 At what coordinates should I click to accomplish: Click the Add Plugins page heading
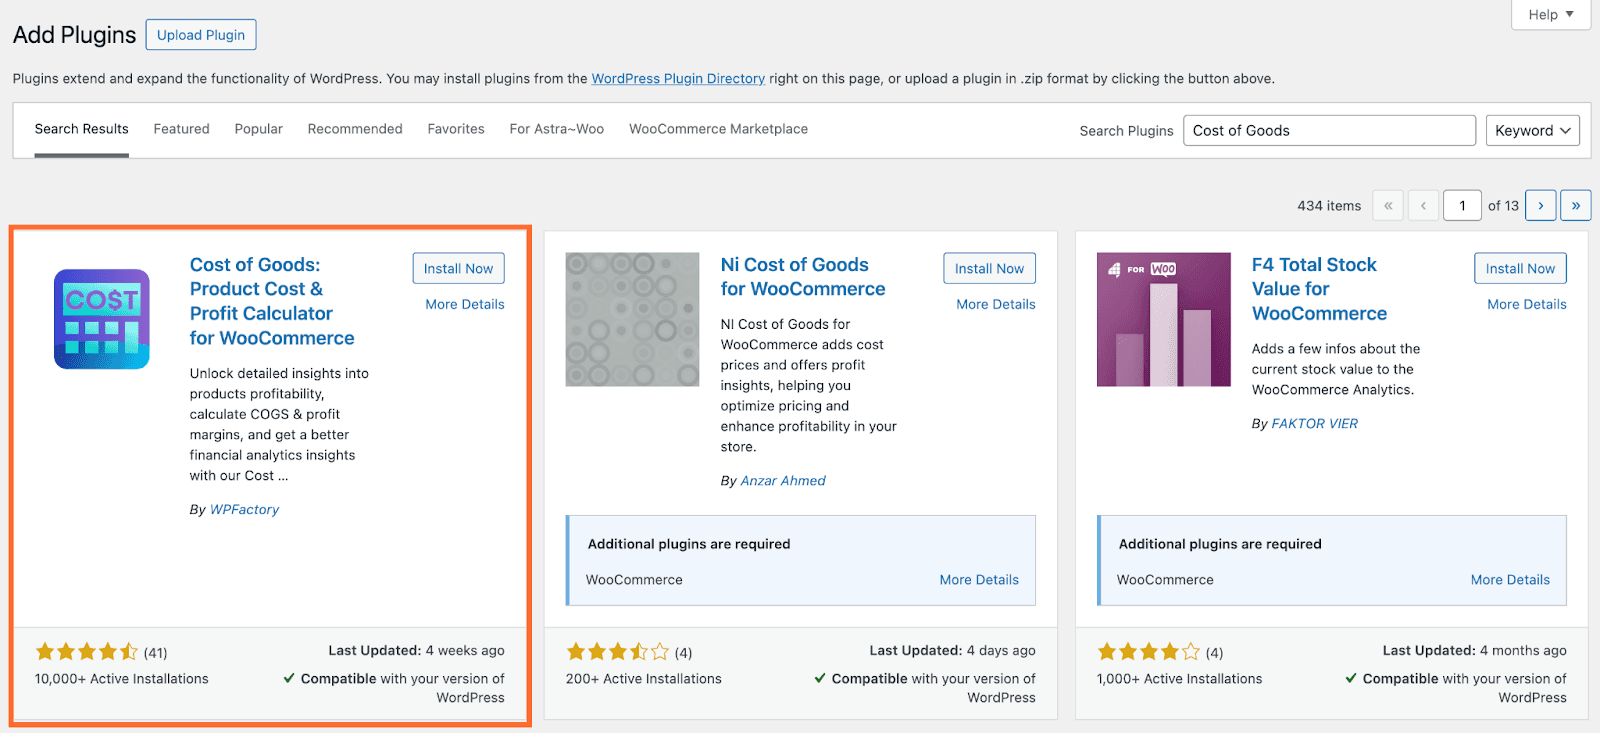[x=74, y=35]
